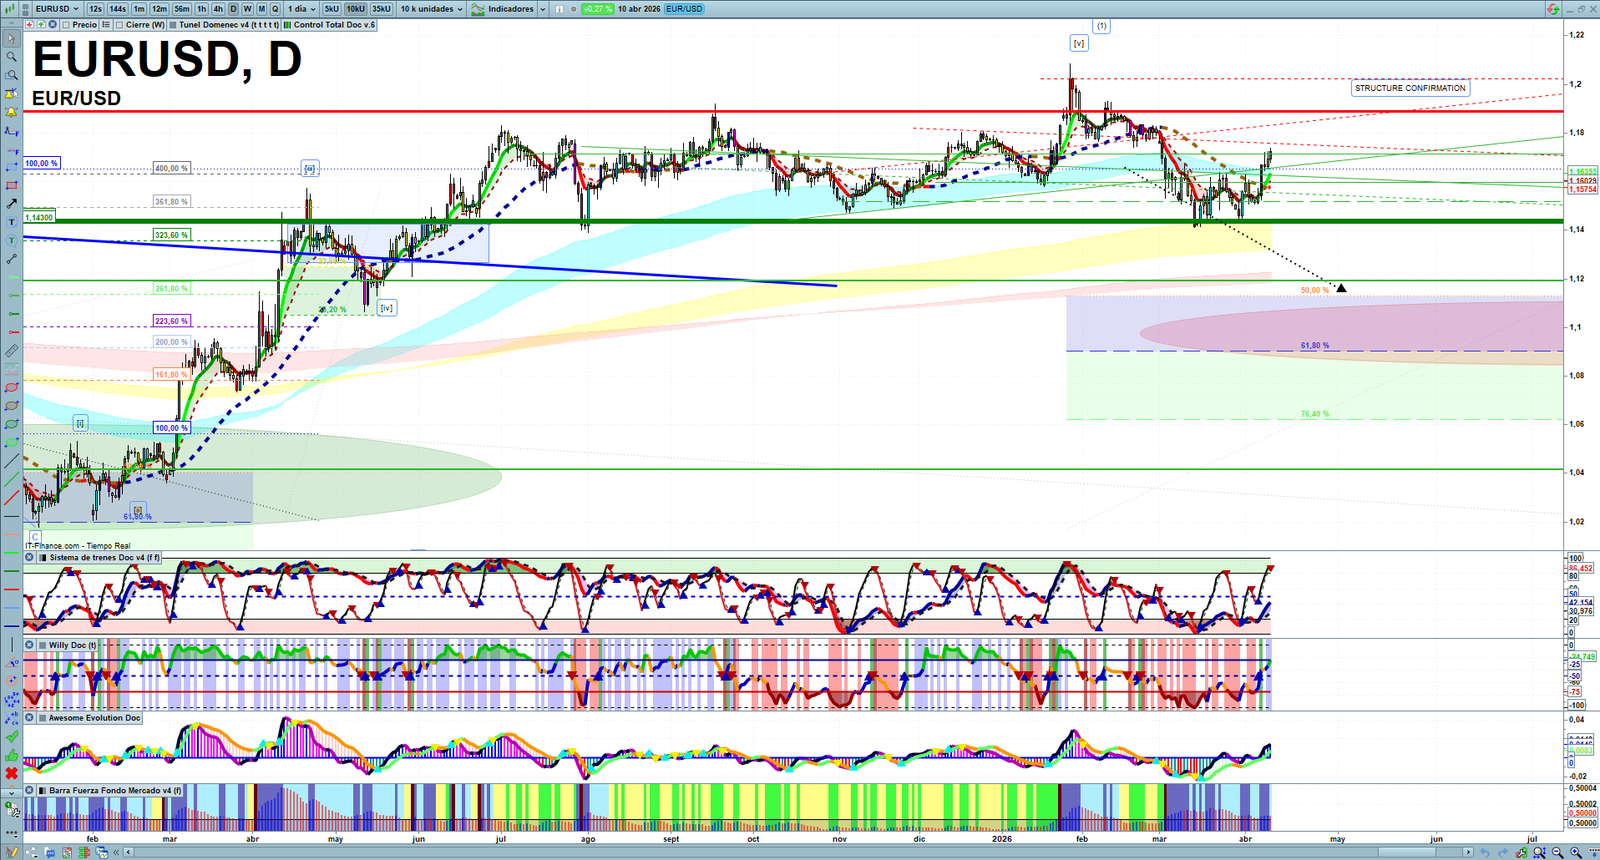Toggle the Cierre (W) checkbox

pyautogui.click(x=120, y=25)
